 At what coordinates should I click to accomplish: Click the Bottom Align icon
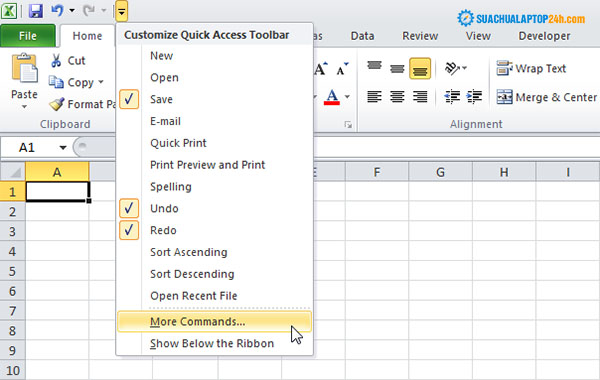420,69
